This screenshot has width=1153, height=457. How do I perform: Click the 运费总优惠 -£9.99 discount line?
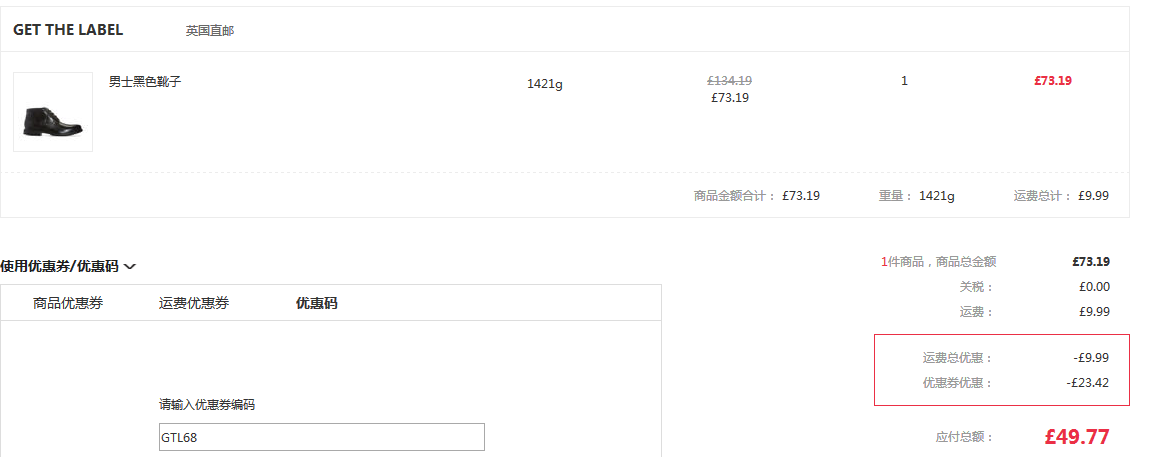[1090, 357]
